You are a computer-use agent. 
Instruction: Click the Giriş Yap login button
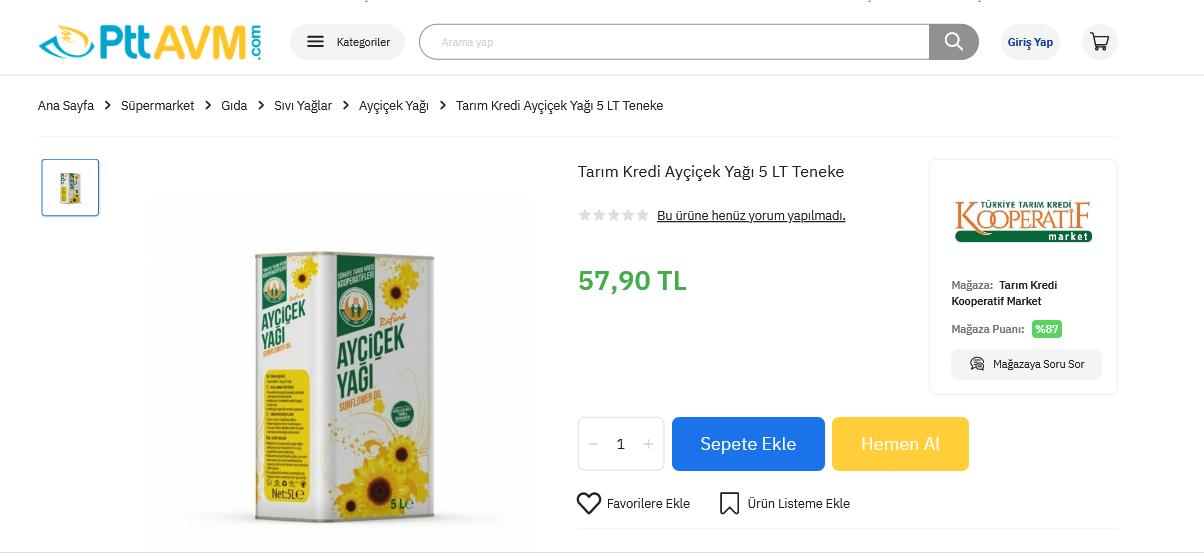(1030, 42)
